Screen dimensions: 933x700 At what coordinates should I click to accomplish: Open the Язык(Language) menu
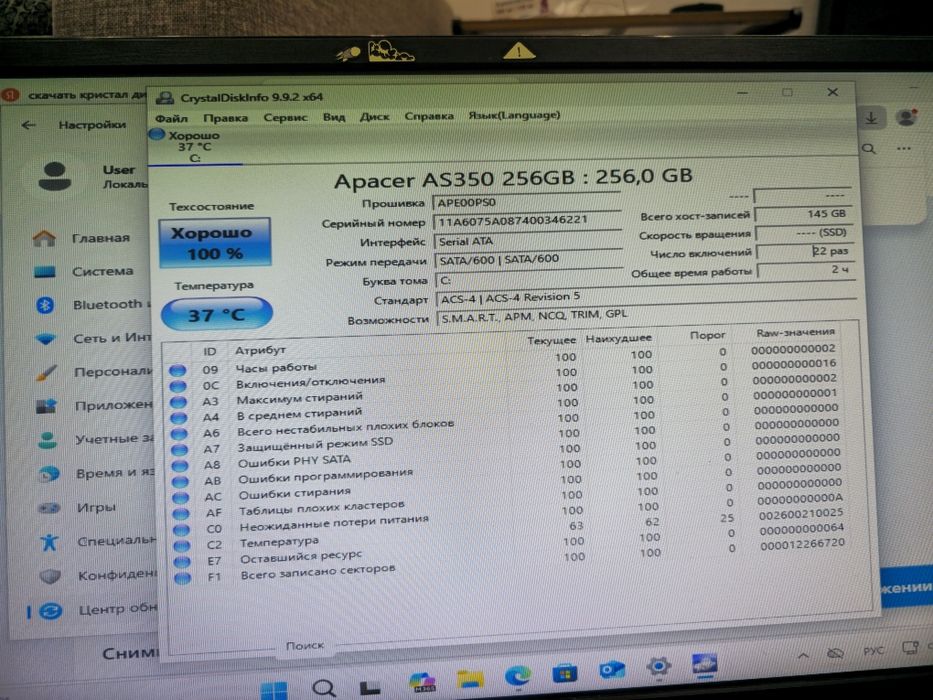point(514,114)
